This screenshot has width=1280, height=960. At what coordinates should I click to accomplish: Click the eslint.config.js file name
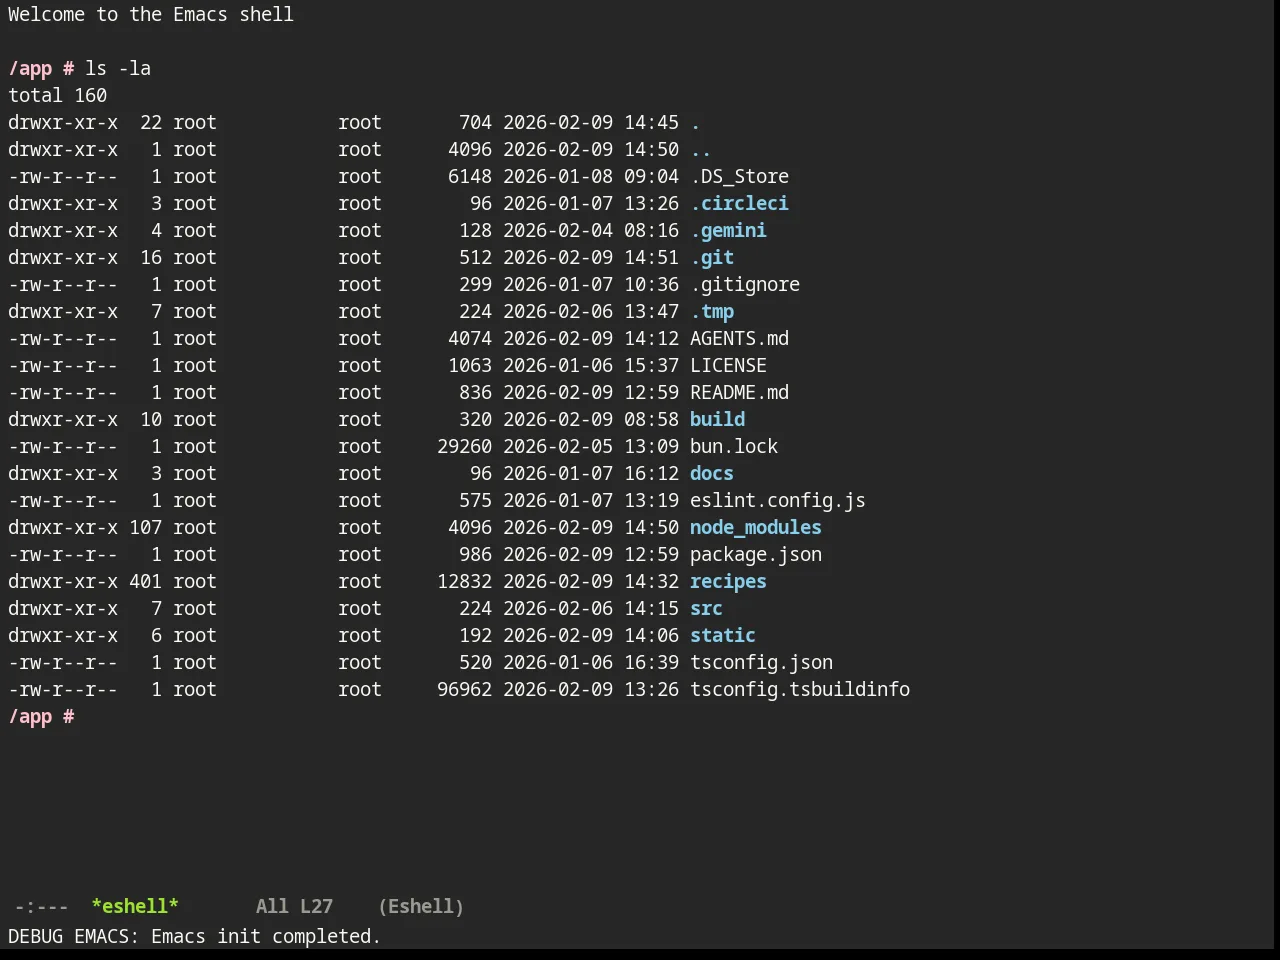pyautogui.click(x=778, y=500)
